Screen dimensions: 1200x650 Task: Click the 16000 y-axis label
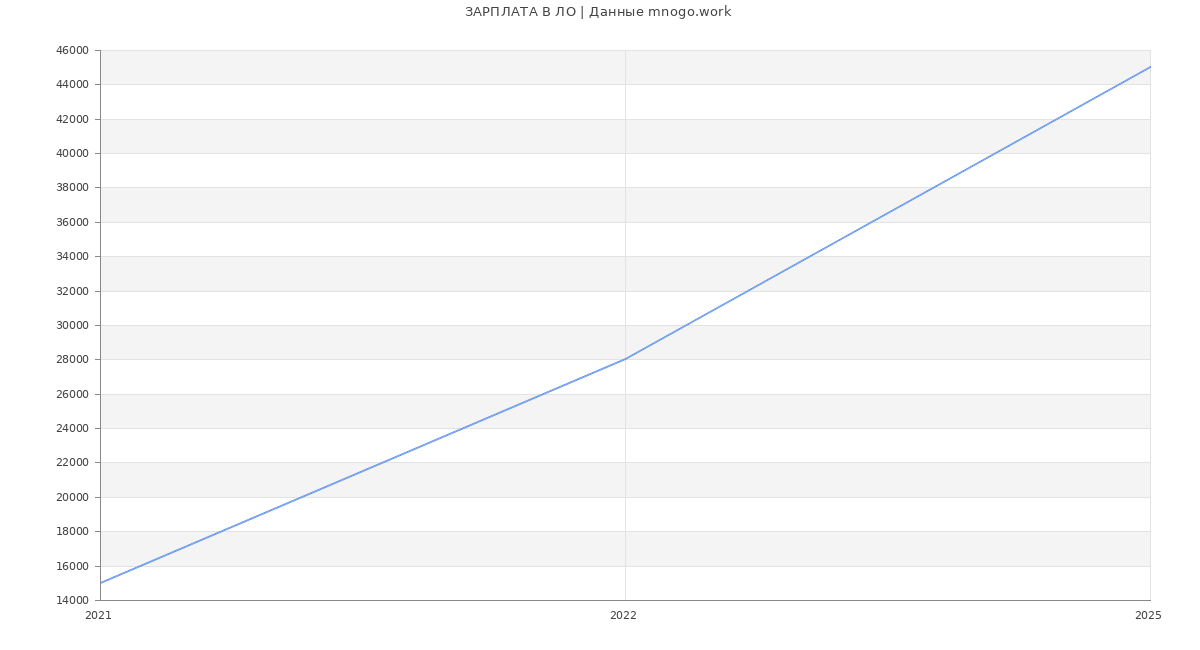tap(72, 566)
